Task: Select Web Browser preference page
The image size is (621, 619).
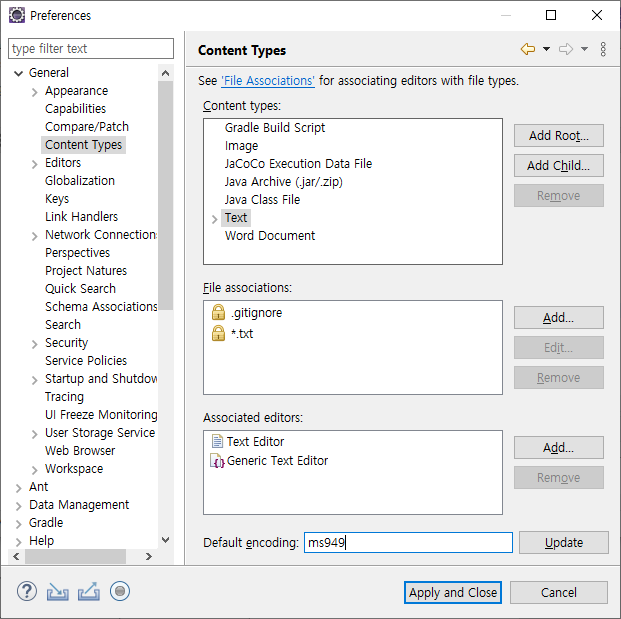Action: coord(80,451)
